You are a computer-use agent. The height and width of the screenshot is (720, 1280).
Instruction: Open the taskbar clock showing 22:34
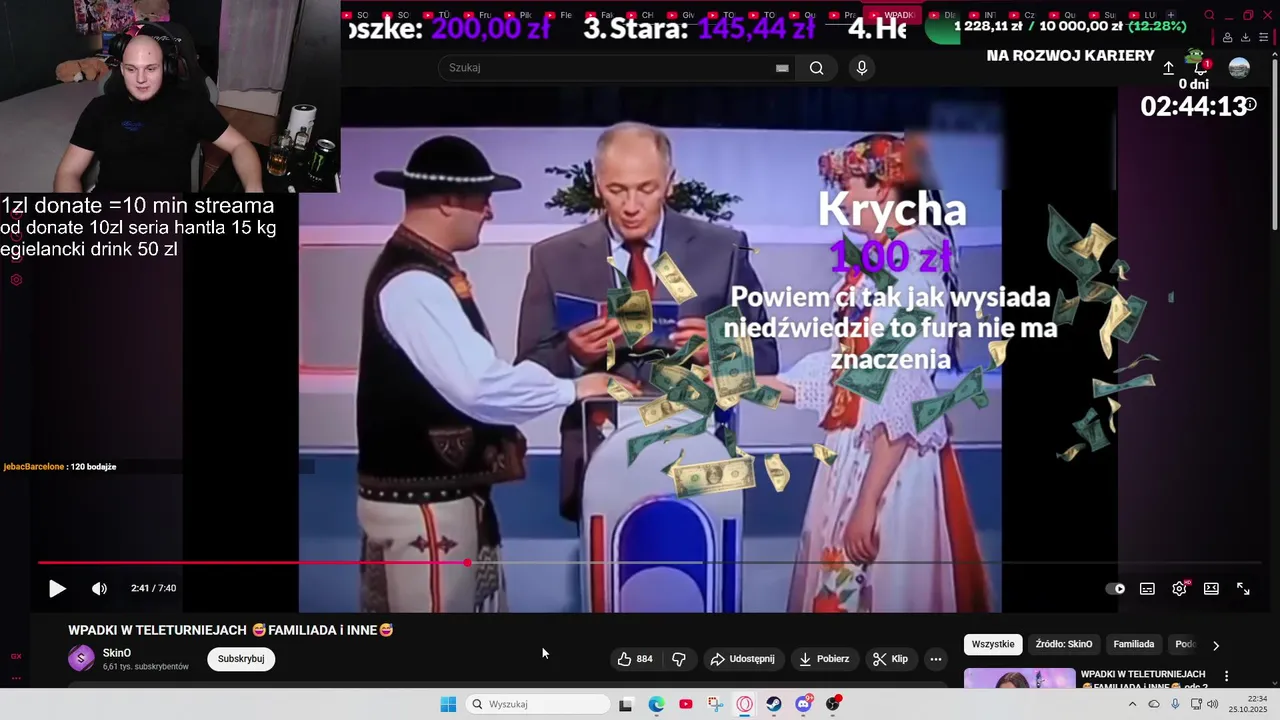coord(1250,704)
